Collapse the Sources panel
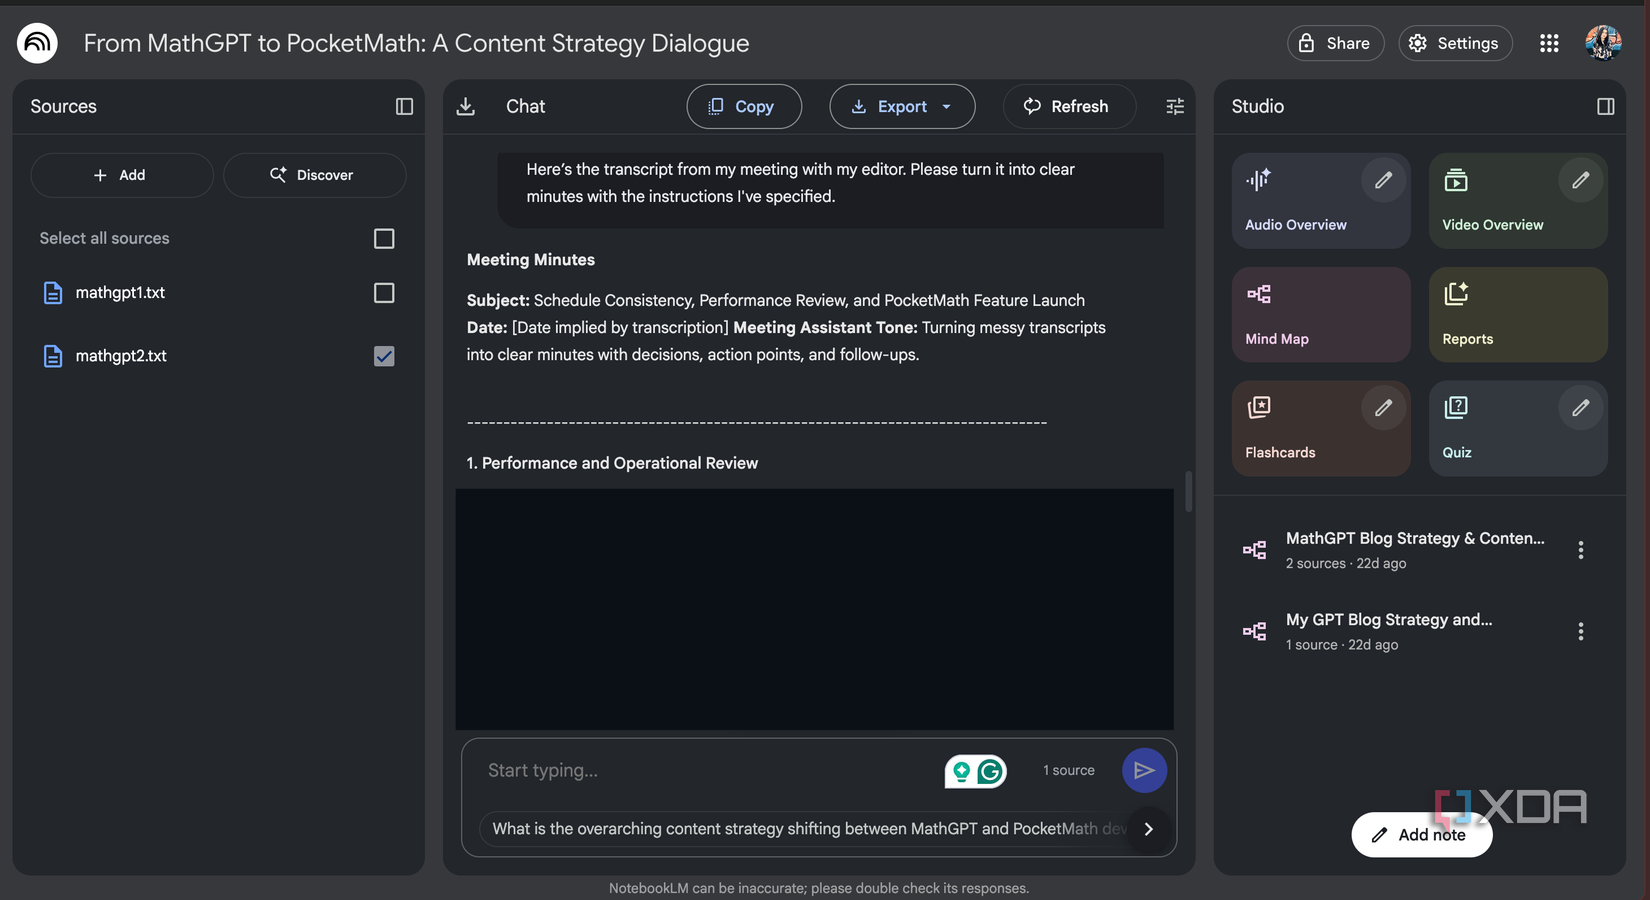This screenshot has height=900, width=1650. [x=404, y=107]
